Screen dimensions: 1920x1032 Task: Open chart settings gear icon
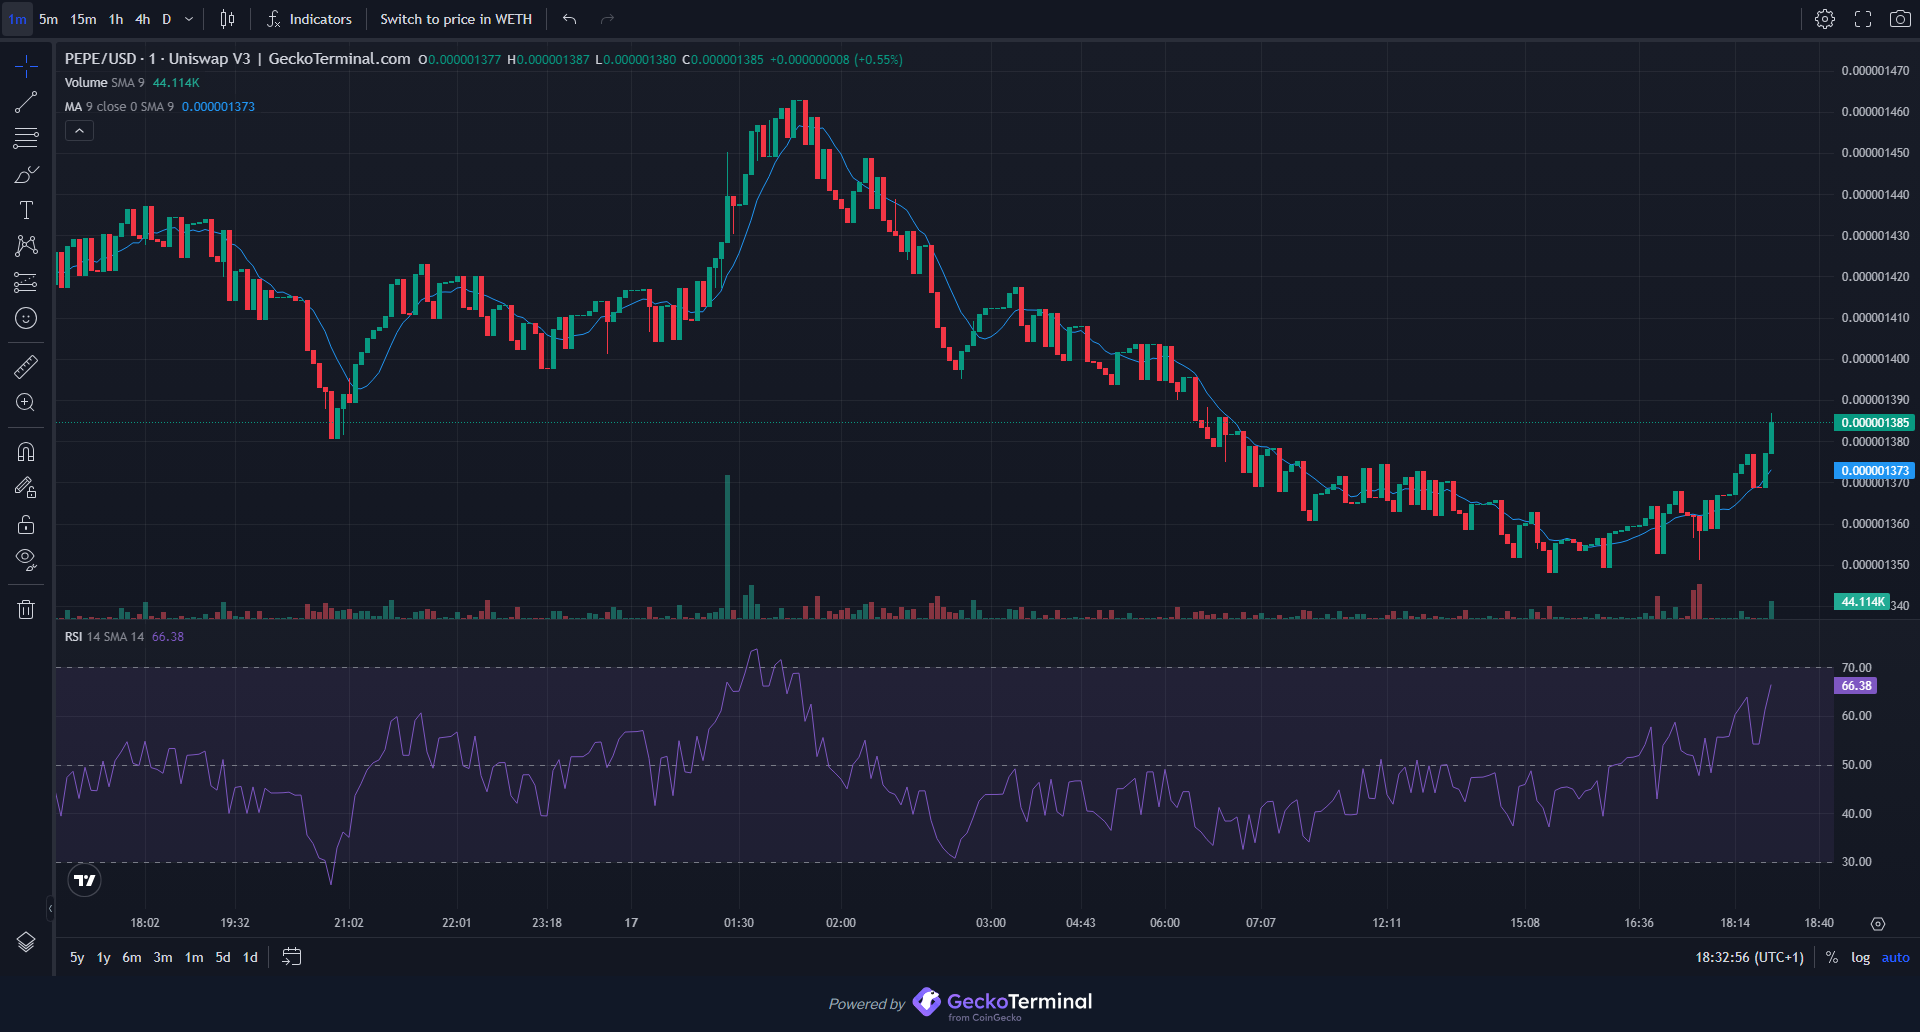point(1825,19)
